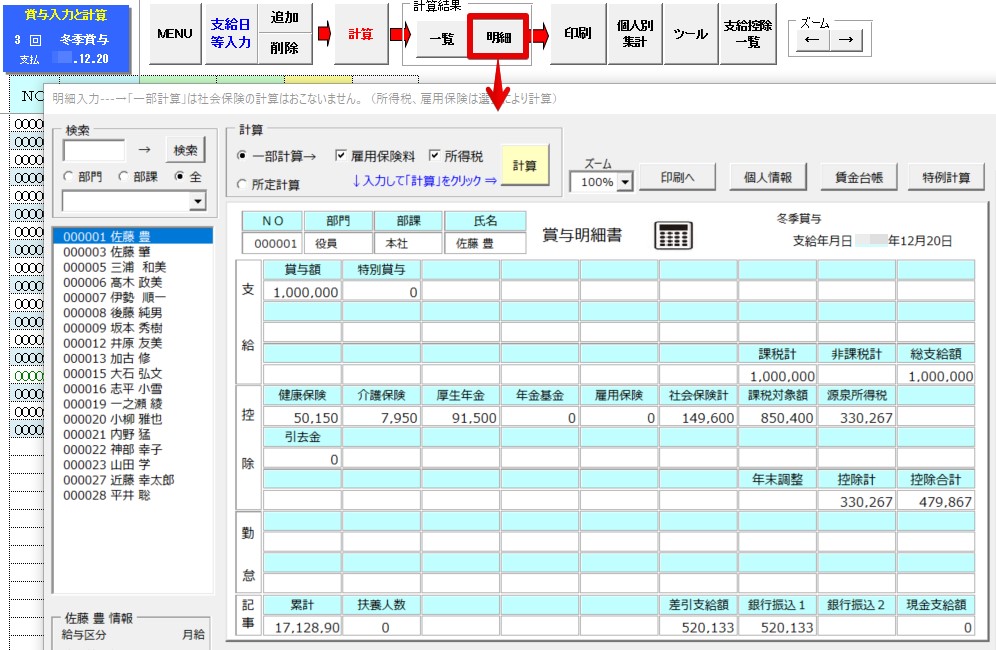
Task: Click the calculator icon beside 賞与明細書
Action: click(x=673, y=235)
